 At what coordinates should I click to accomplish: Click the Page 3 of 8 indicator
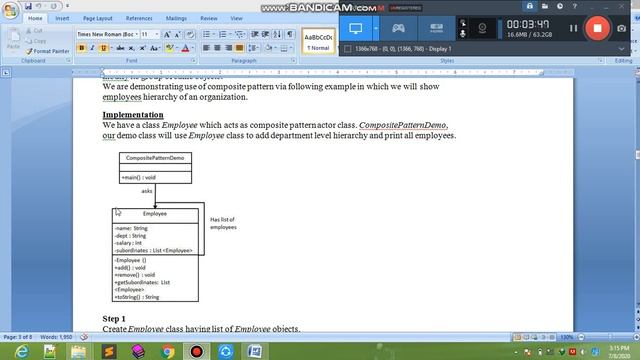coord(18,337)
